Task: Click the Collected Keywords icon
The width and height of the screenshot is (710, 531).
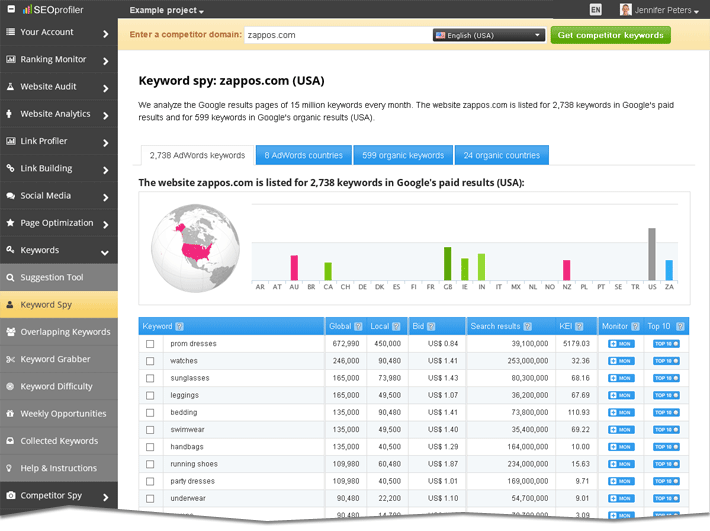Action: pyautogui.click(x=10, y=440)
